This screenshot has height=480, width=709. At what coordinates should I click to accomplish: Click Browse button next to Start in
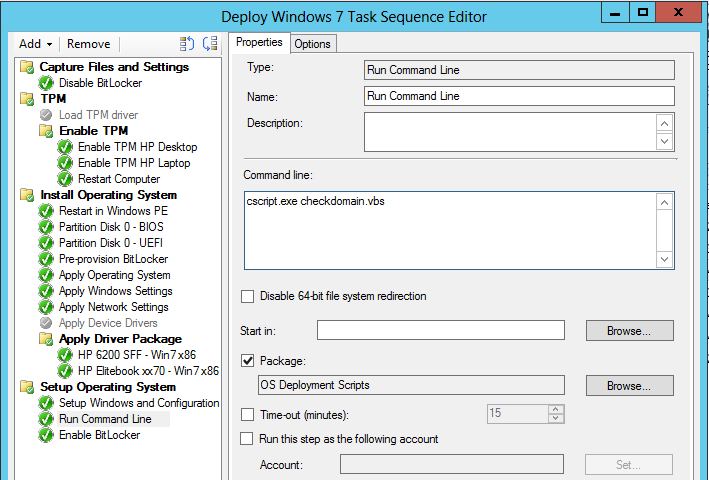629,330
